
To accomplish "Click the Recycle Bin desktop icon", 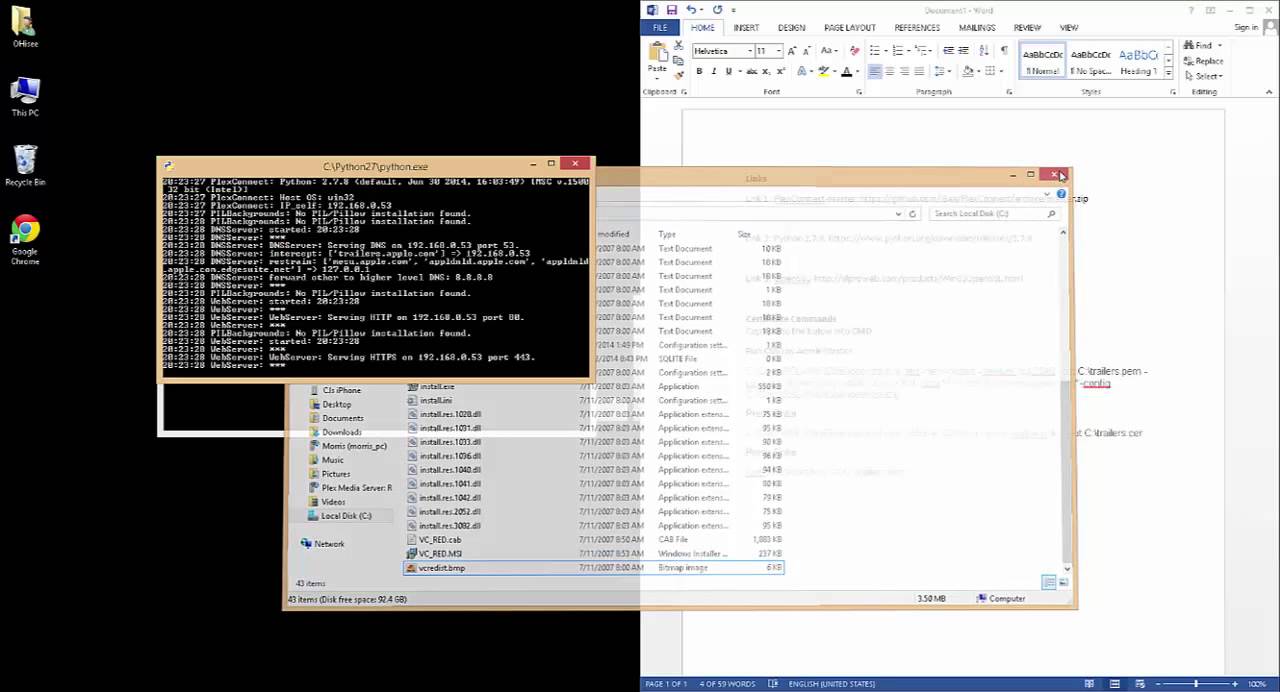I will pos(25,166).
